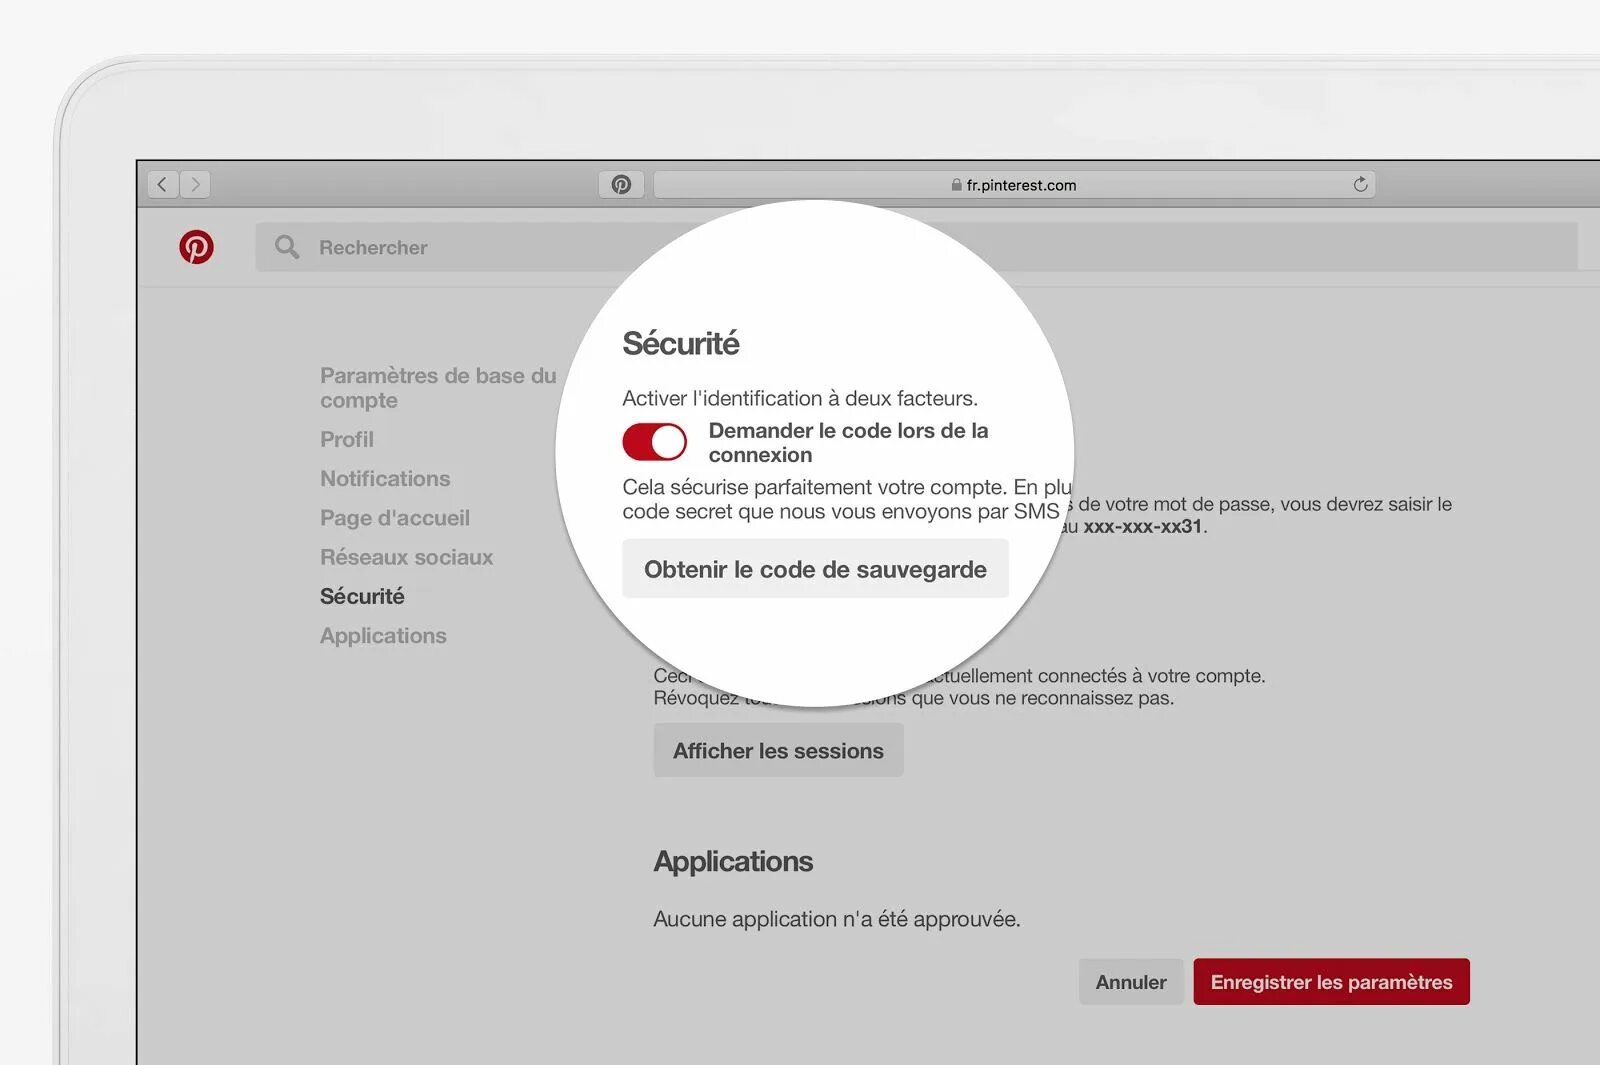The height and width of the screenshot is (1065, 1600).
Task: Click the Annuler button
Action: click(1131, 982)
